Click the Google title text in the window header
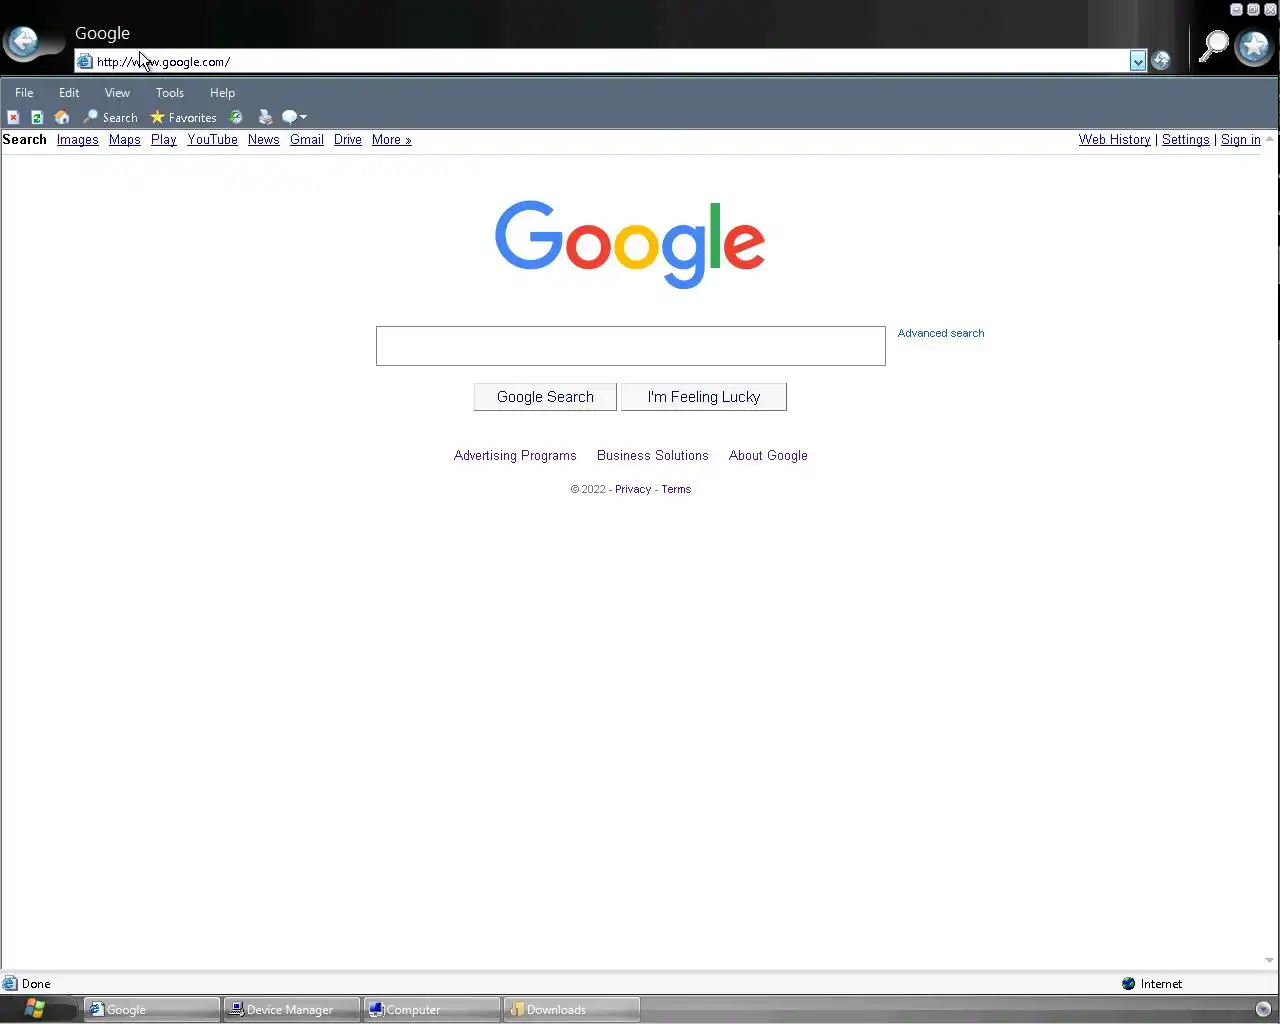 [102, 33]
